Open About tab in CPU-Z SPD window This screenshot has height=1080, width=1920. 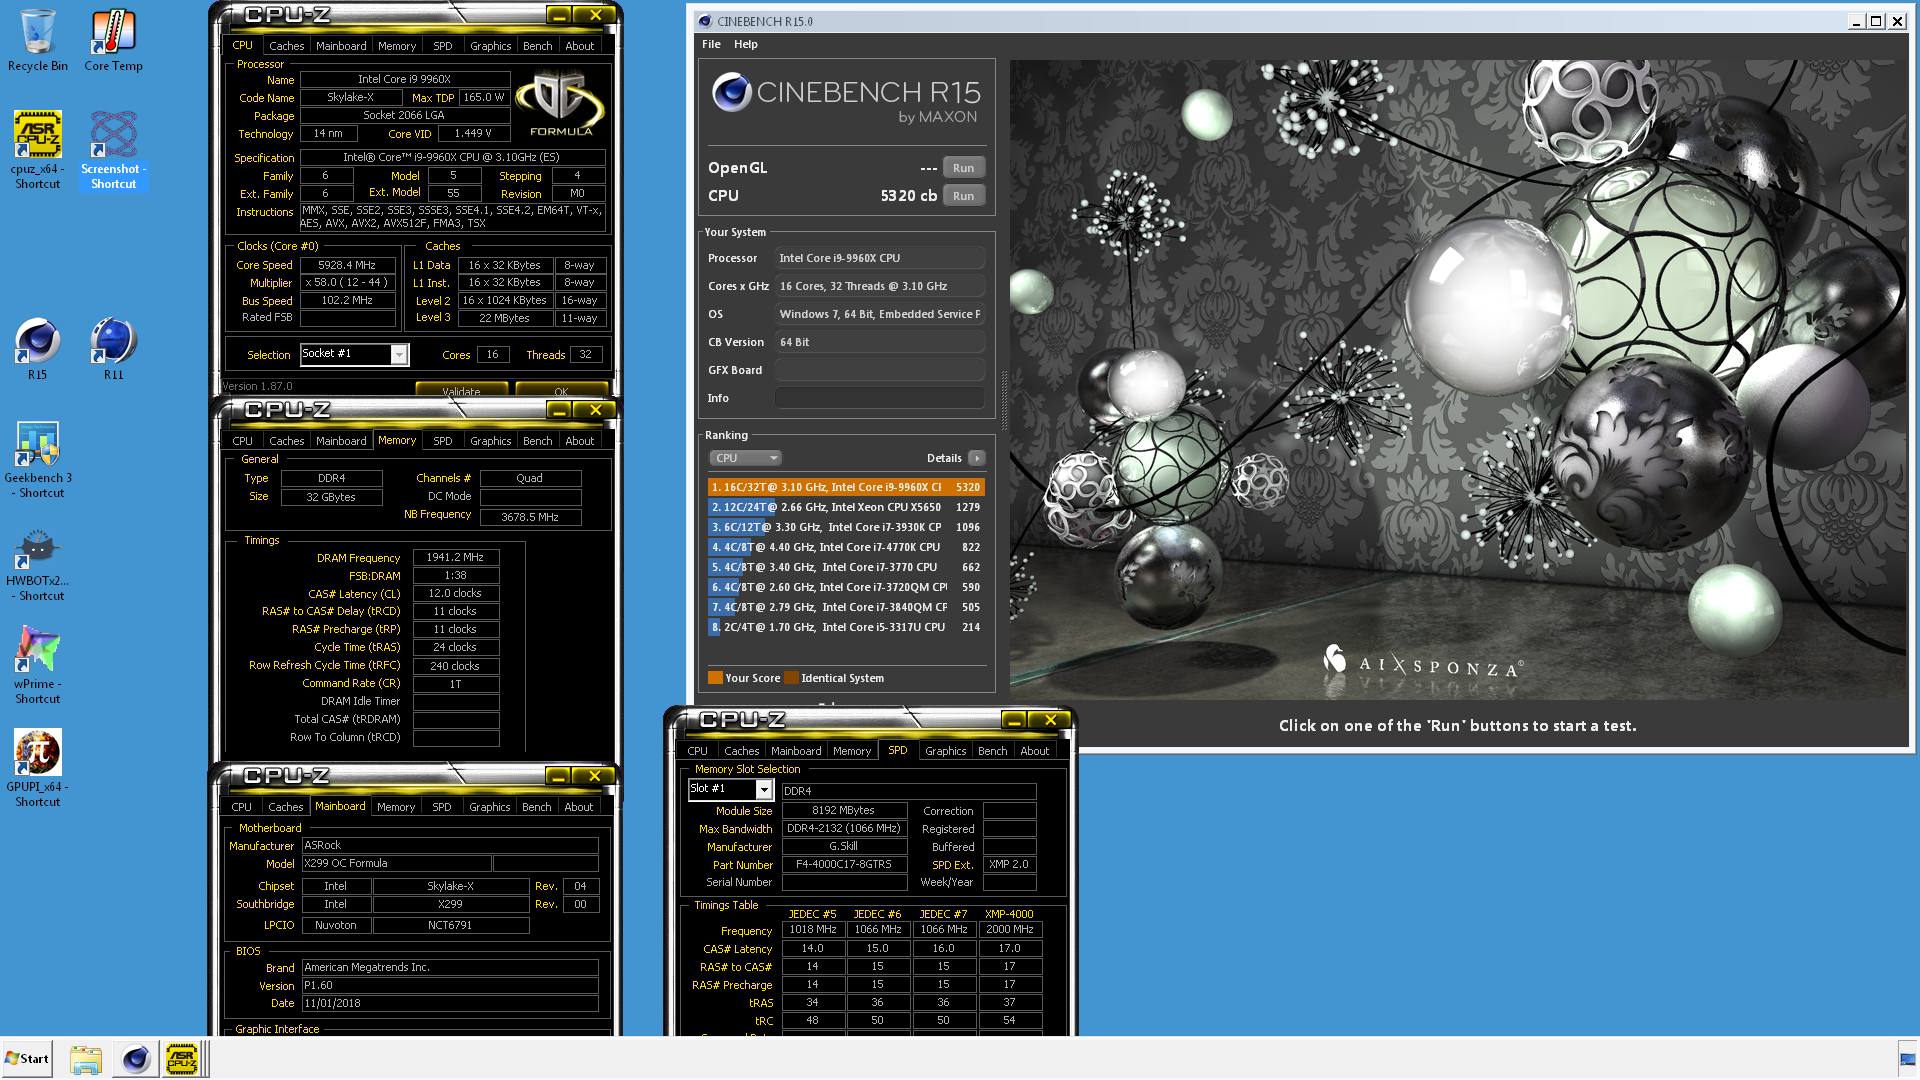point(1034,751)
